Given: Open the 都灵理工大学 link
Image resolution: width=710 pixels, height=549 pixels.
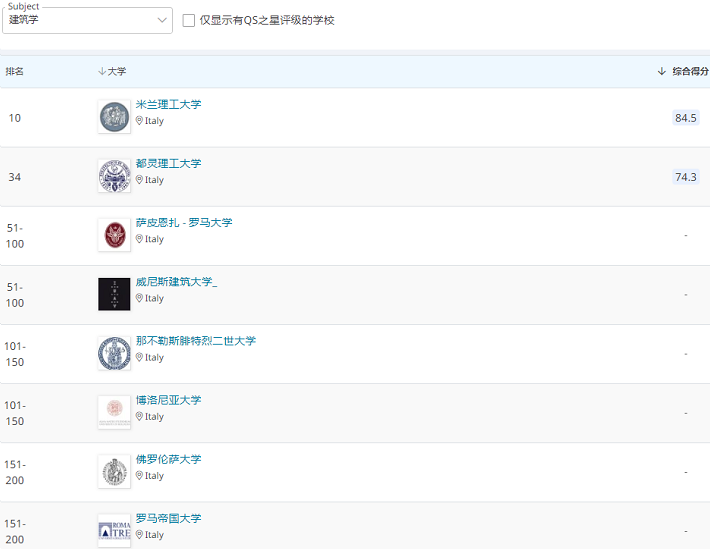Looking at the screenshot, I should coord(168,164).
